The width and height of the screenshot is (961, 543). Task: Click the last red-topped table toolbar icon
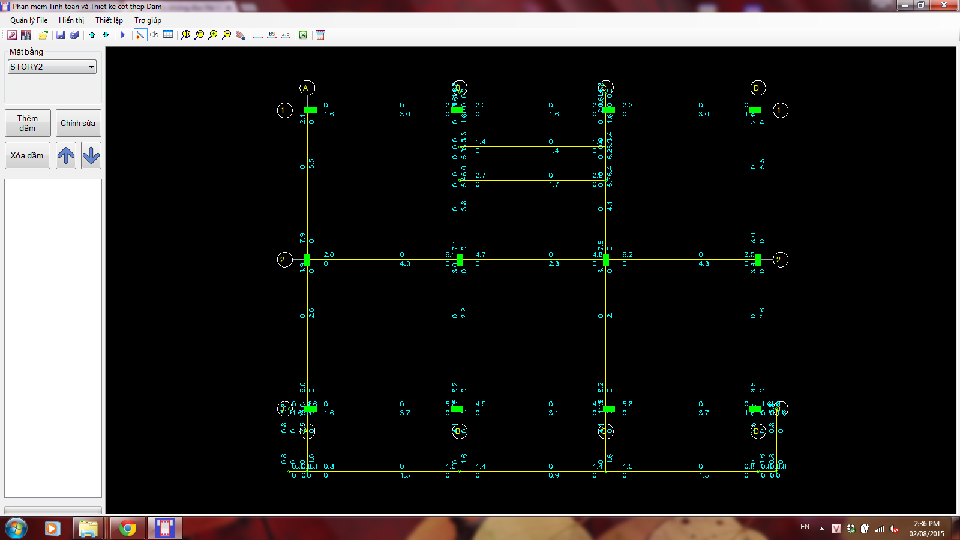320,35
